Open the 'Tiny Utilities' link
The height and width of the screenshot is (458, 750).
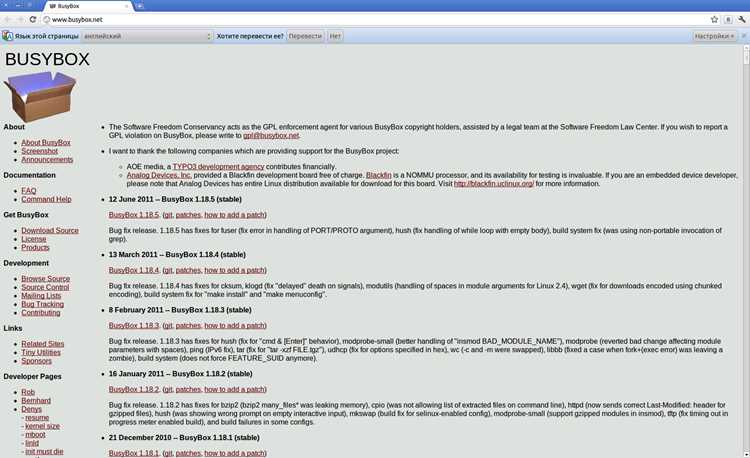(41, 352)
